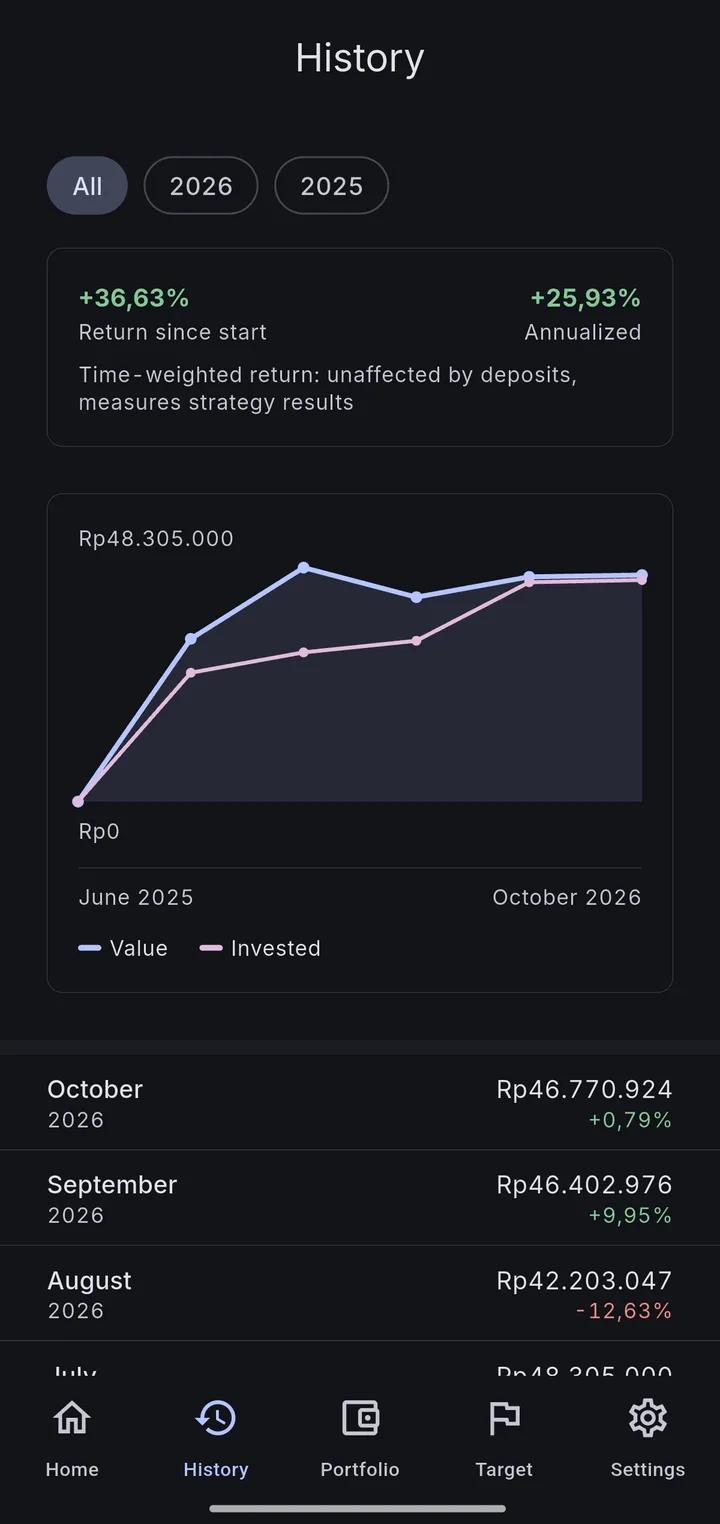Image resolution: width=720 pixels, height=1524 pixels.
Task: Tap the June 2025 axis label
Action: click(x=136, y=897)
